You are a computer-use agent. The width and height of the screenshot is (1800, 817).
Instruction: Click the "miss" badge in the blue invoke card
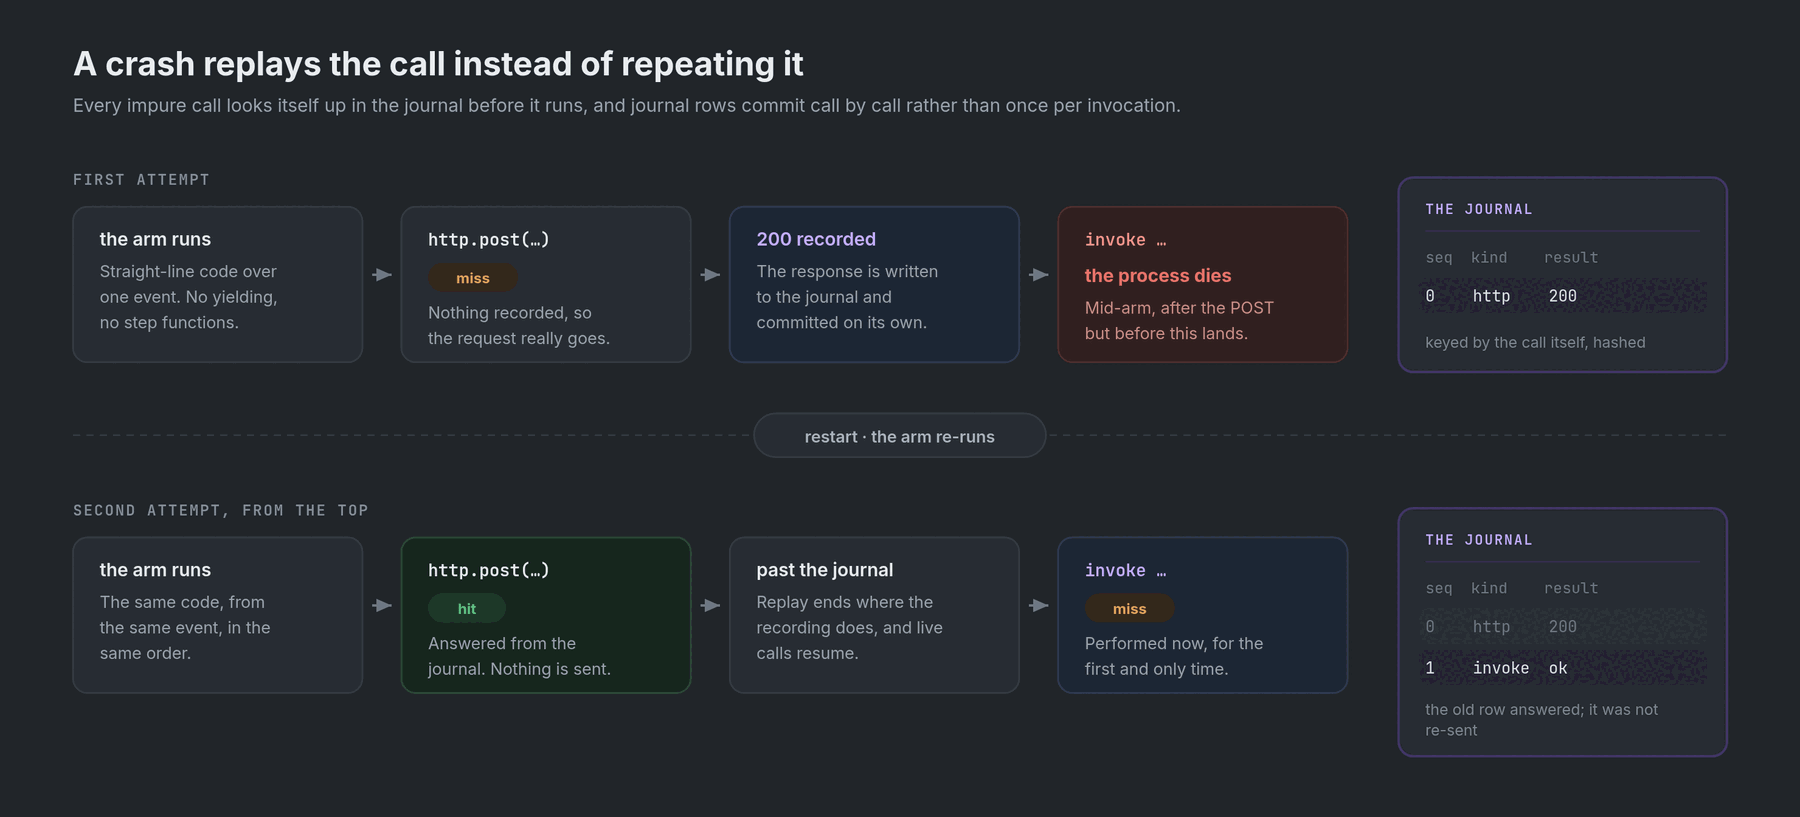[1129, 608]
